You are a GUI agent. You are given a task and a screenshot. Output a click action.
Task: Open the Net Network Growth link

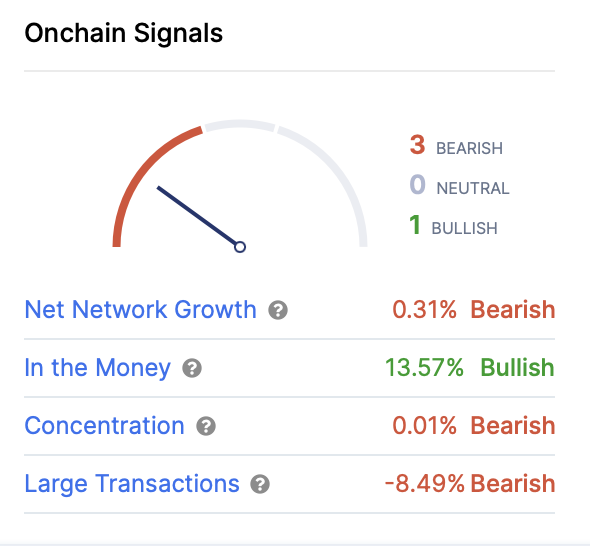[x=140, y=310]
